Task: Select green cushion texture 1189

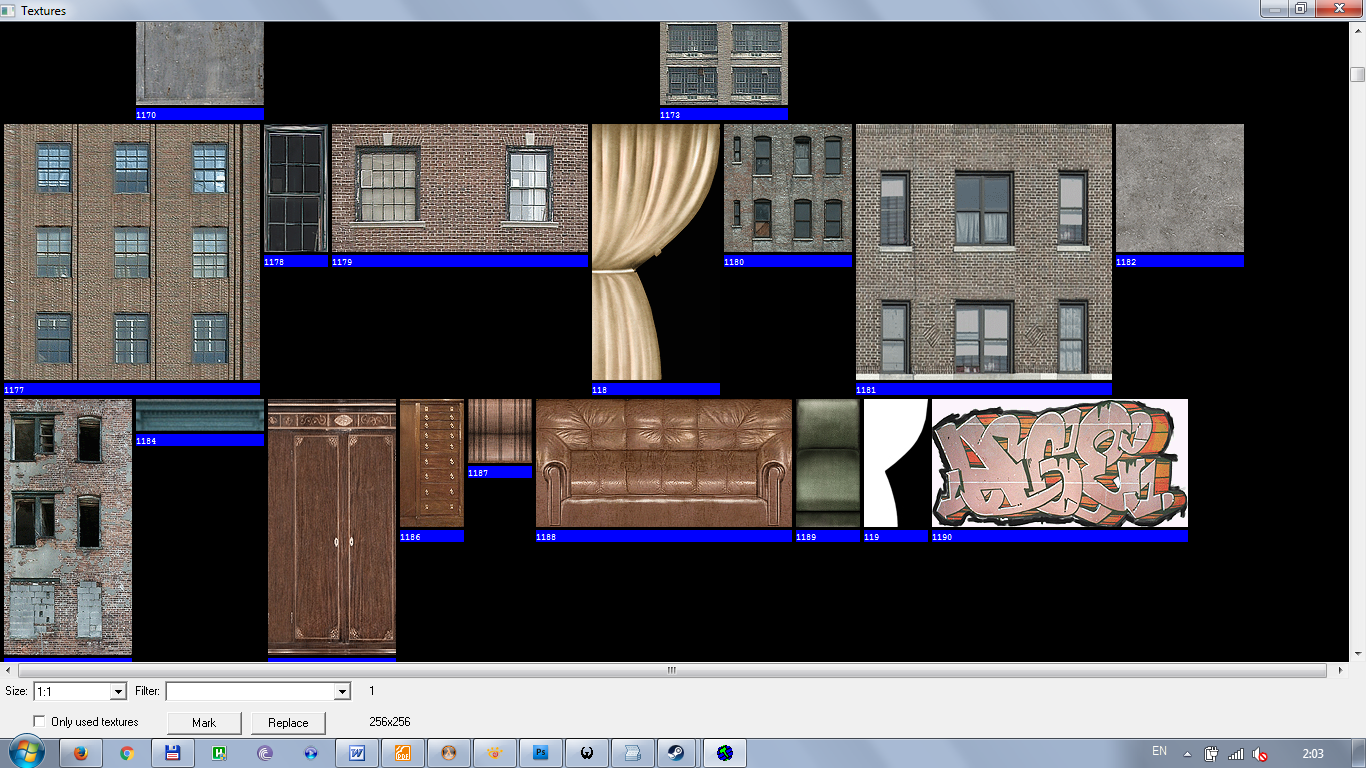Action: click(828, 463)
